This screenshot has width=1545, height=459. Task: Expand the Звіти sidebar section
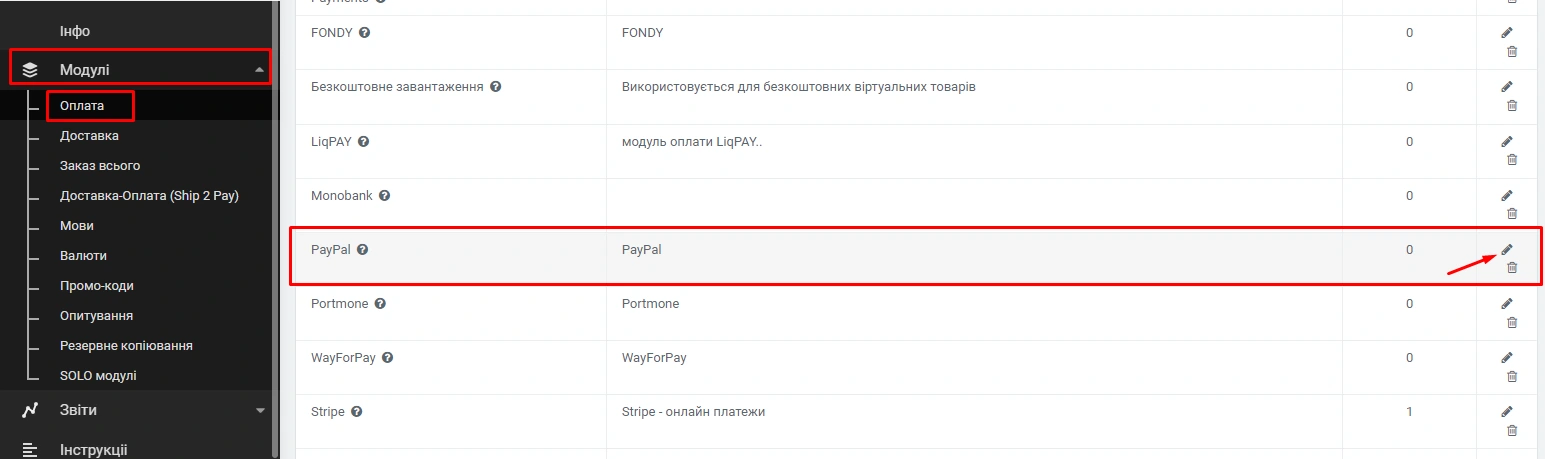coord(260,410)
